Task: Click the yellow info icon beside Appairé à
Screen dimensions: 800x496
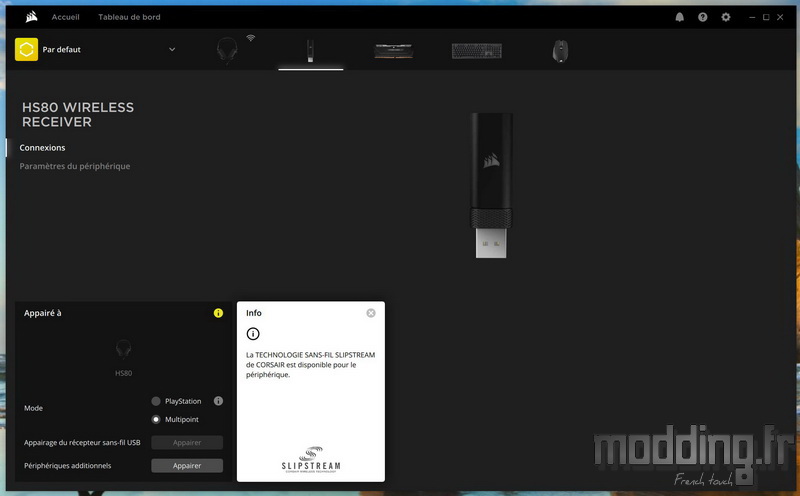Action: [218, 313]
